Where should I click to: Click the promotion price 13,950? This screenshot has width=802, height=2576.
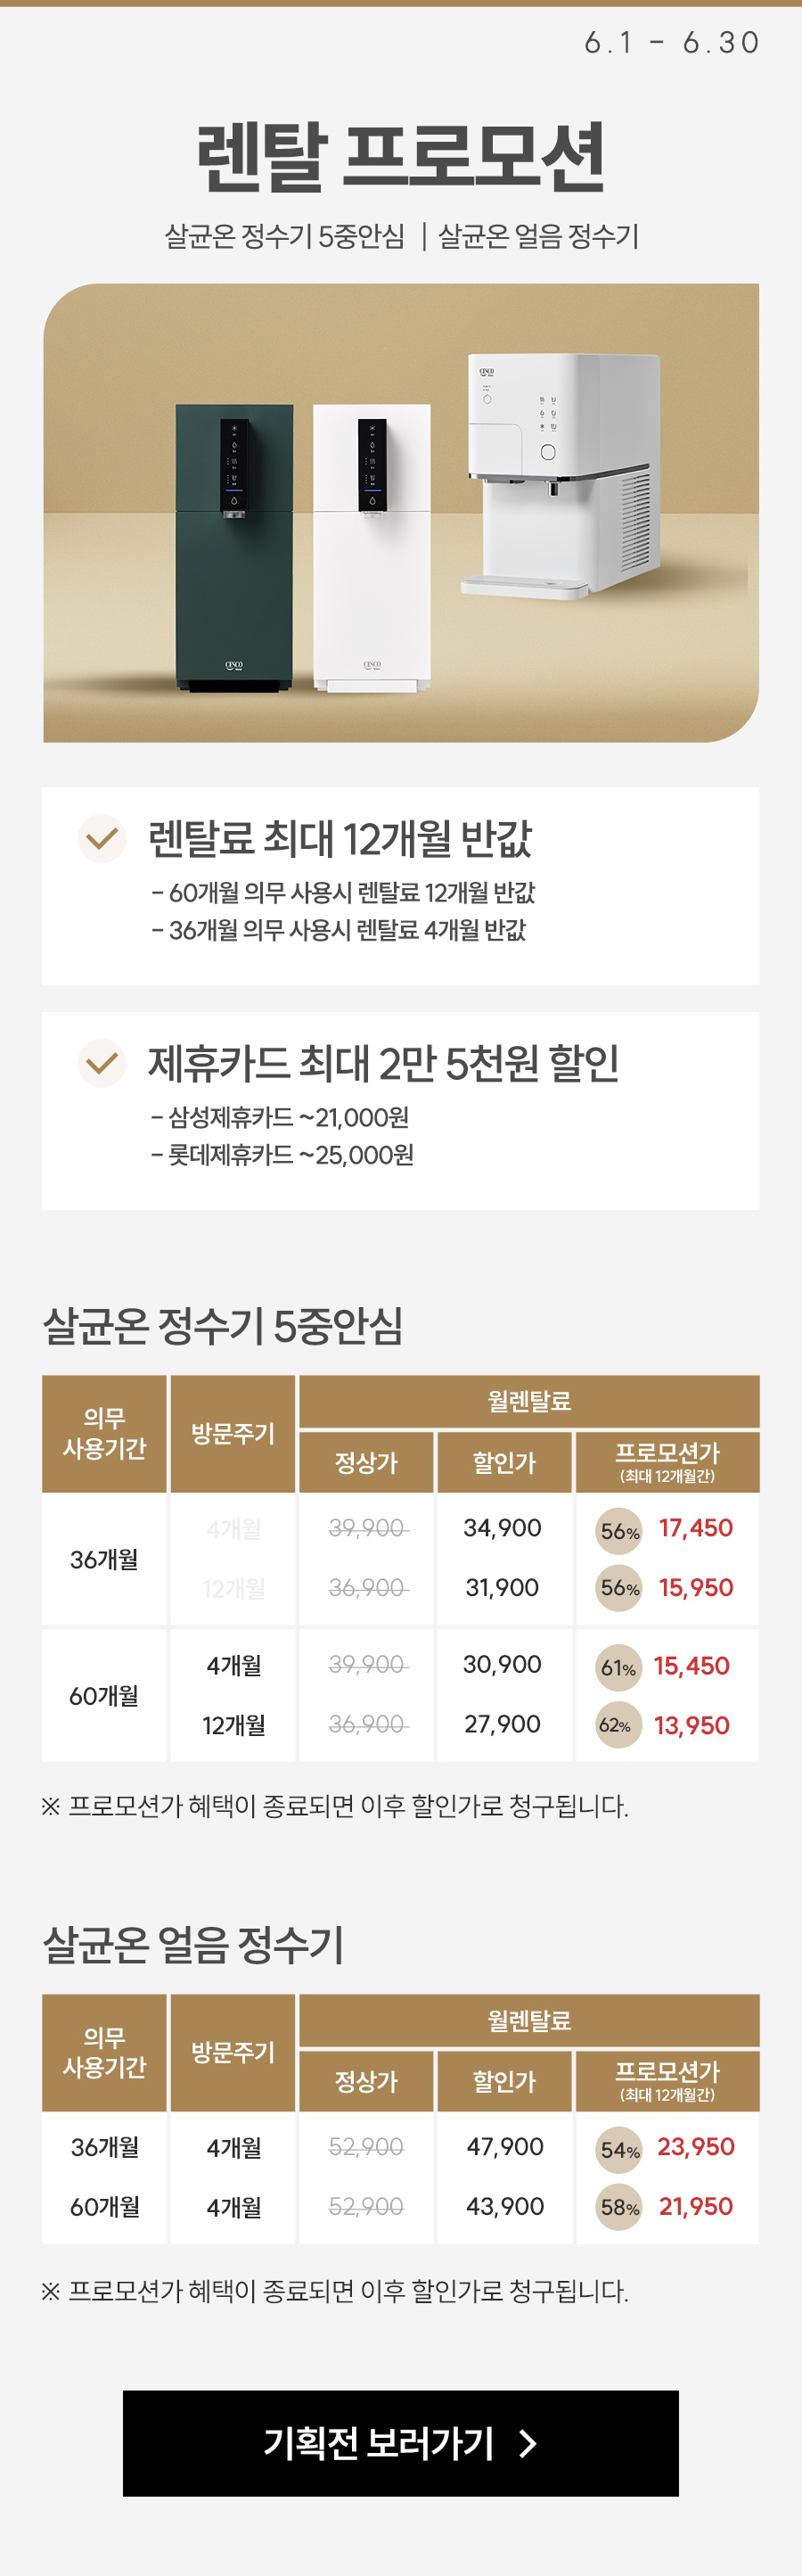692,1725
